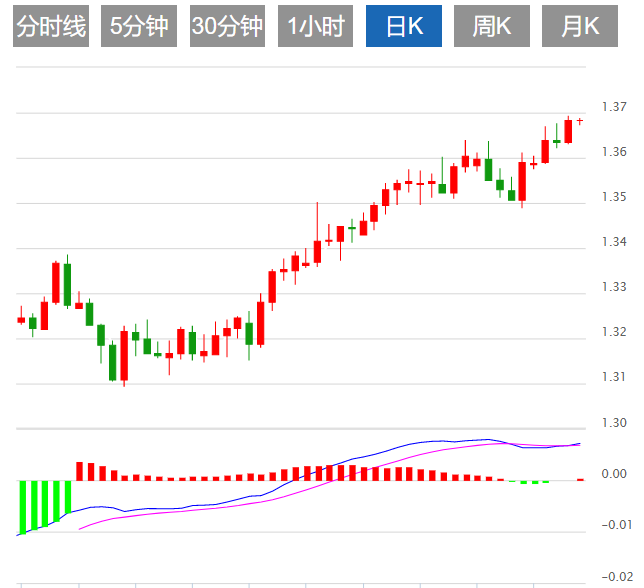Select the 5分钟 interval tab

[139, 26]
